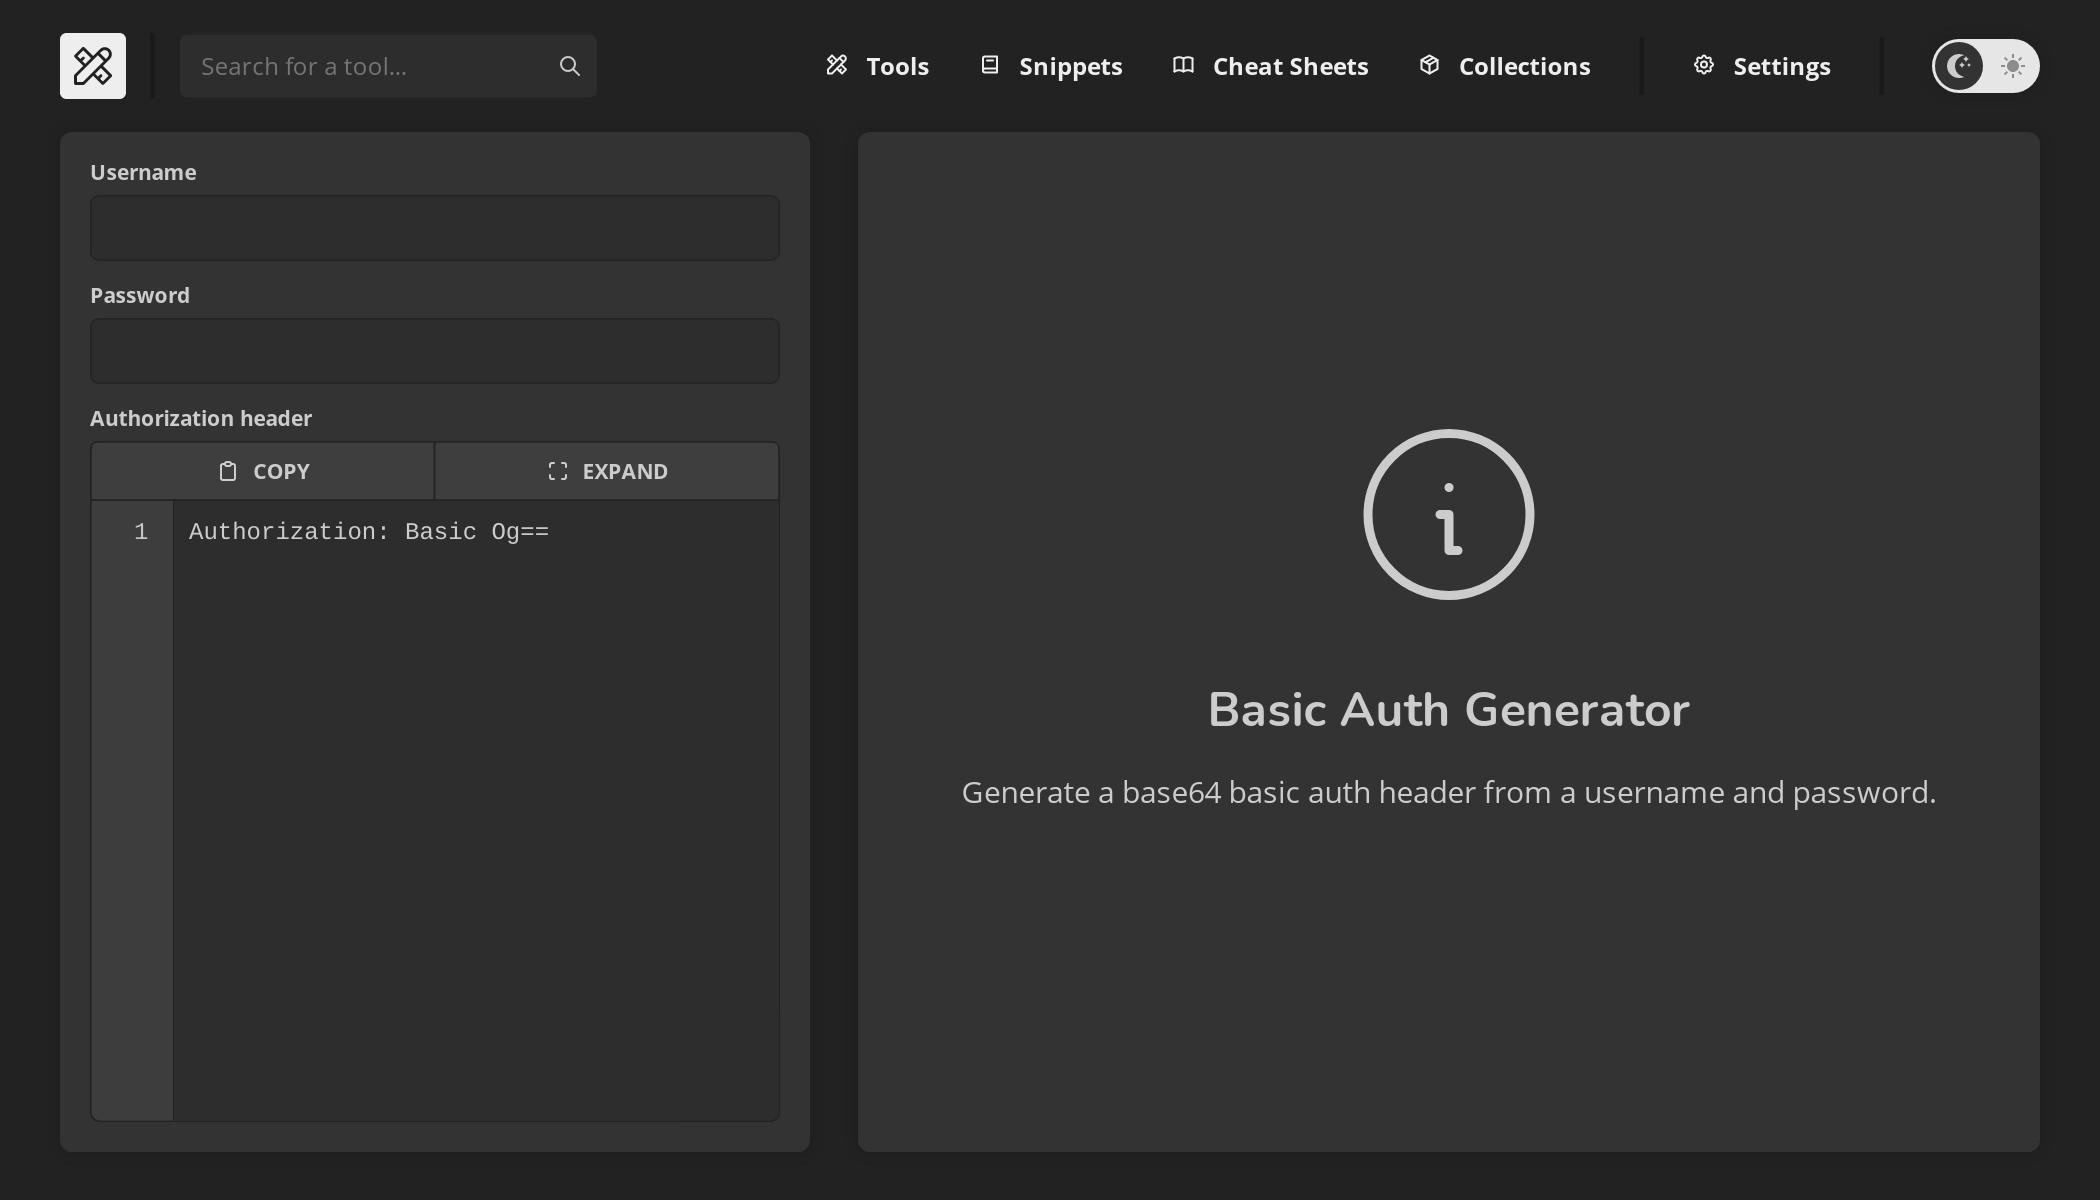This screenshot has height=1200, width=2100.
Task: Click the Password label
Action: [x=140, y=295]
